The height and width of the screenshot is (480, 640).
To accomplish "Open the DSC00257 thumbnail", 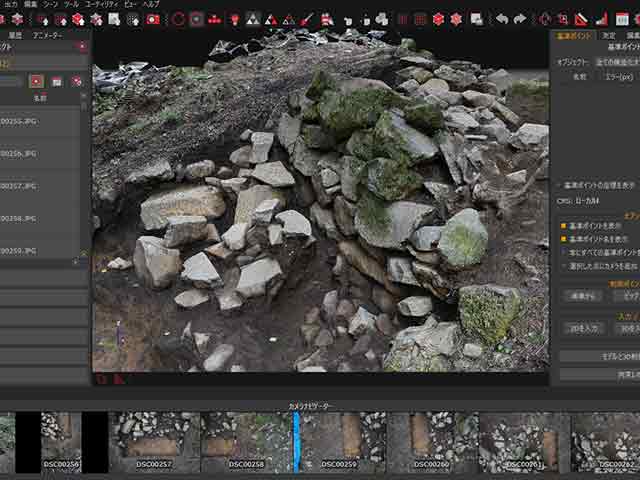I will tap(154, 442).
